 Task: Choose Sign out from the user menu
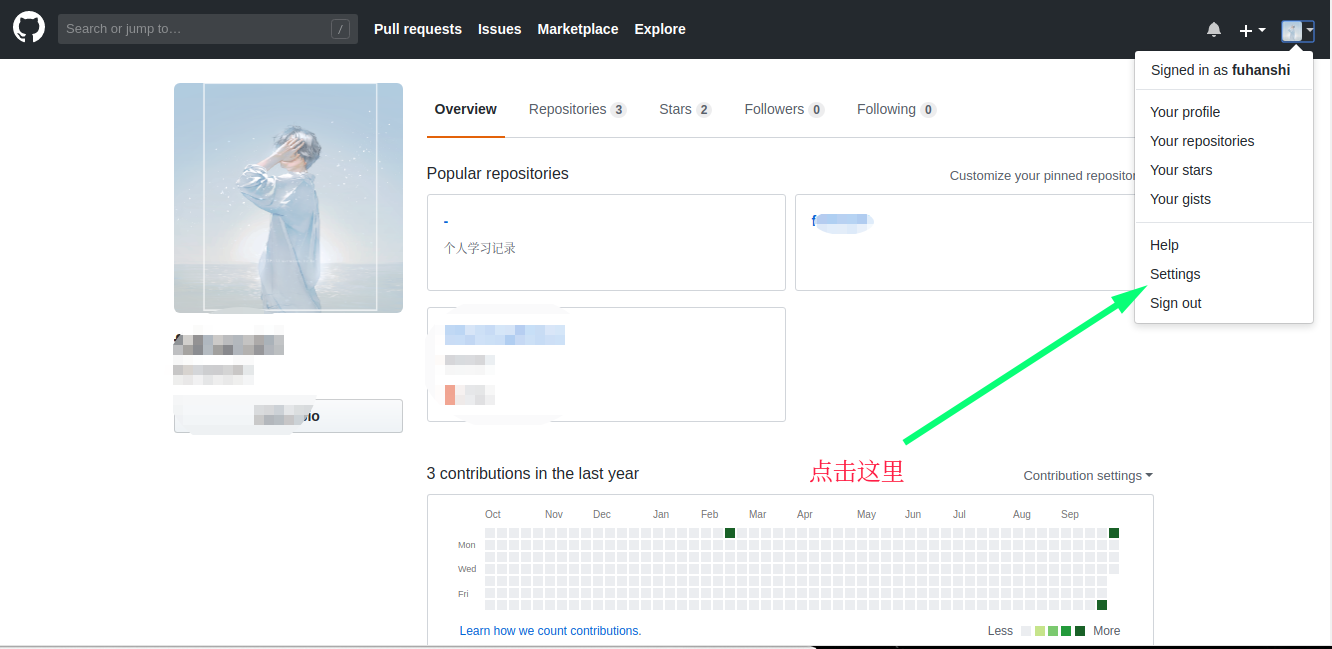click(1175, 303)
